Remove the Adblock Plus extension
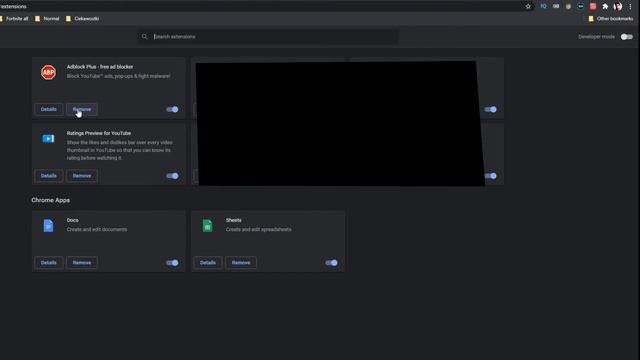 coord(82,109)
